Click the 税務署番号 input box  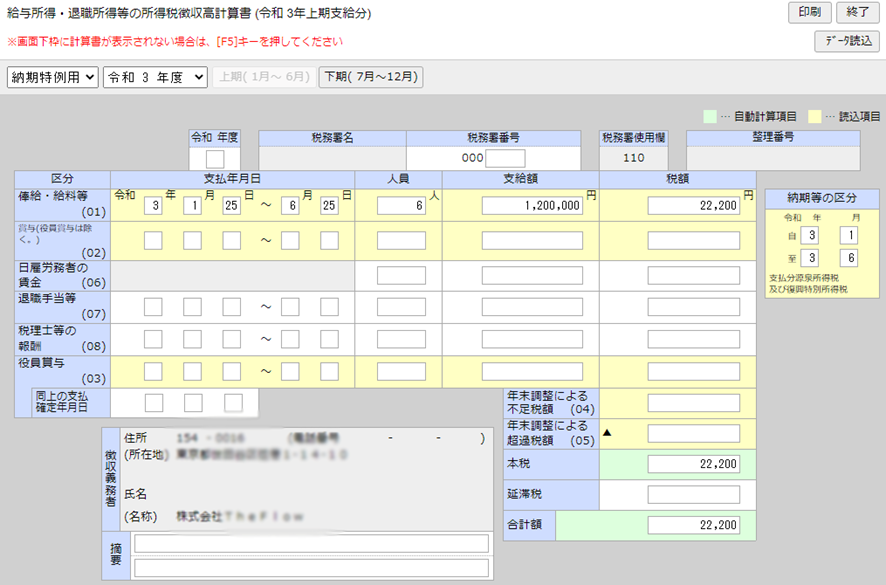pos(505,158)
